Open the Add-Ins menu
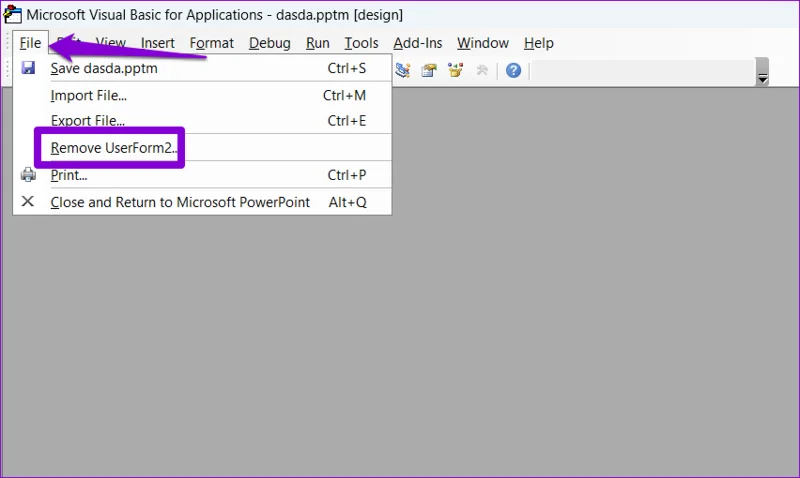The image size is (800, 478). pos(417,43)
